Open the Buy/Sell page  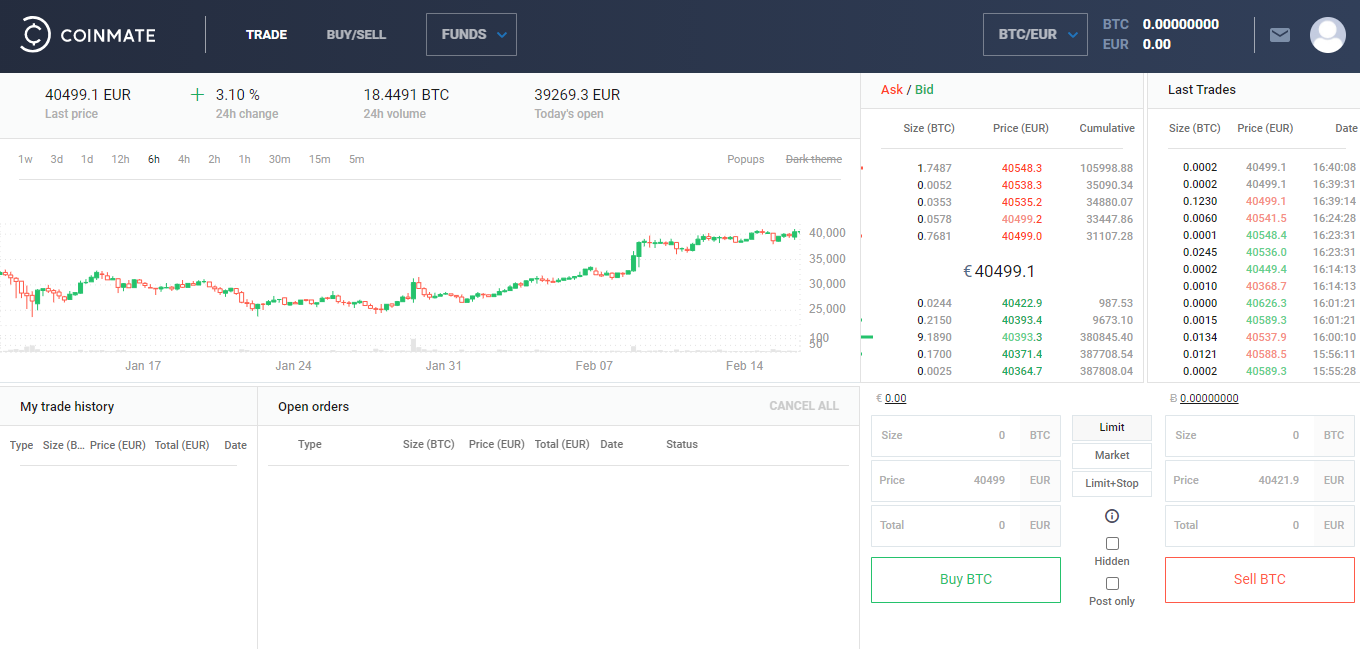(x=356, y=35)
